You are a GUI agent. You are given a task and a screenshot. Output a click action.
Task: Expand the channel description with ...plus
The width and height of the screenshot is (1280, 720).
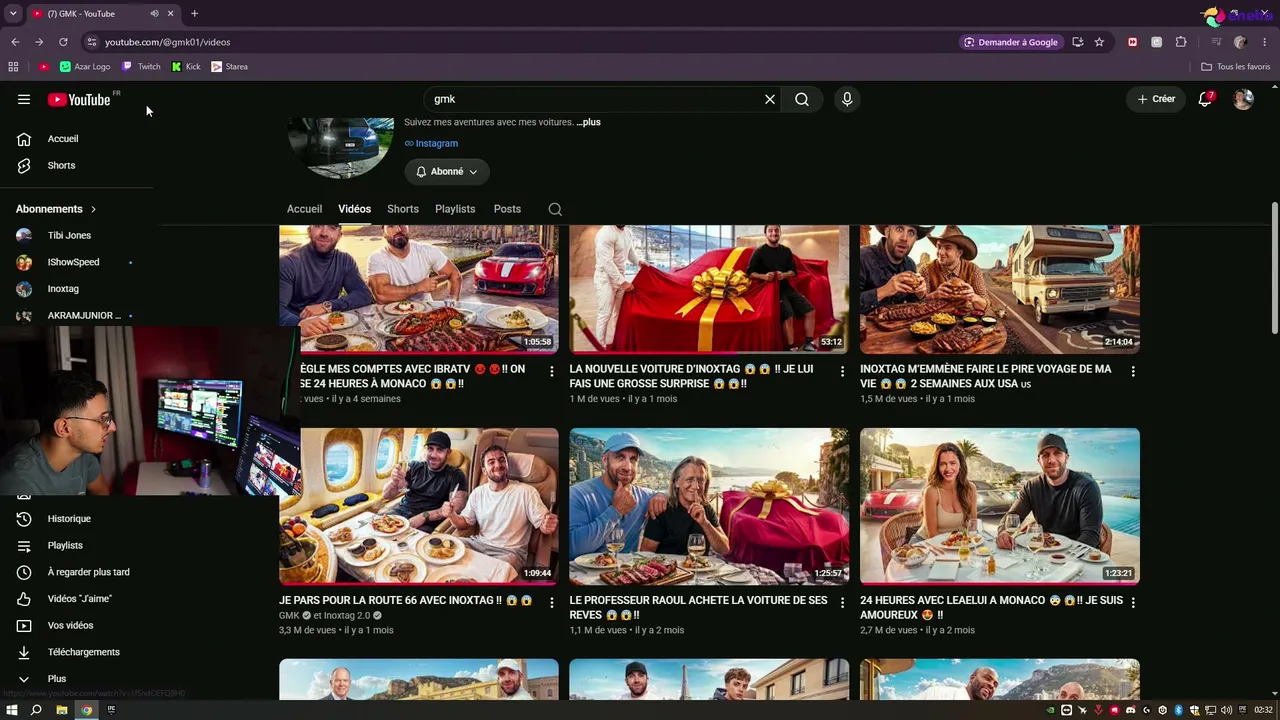(588, 122)
